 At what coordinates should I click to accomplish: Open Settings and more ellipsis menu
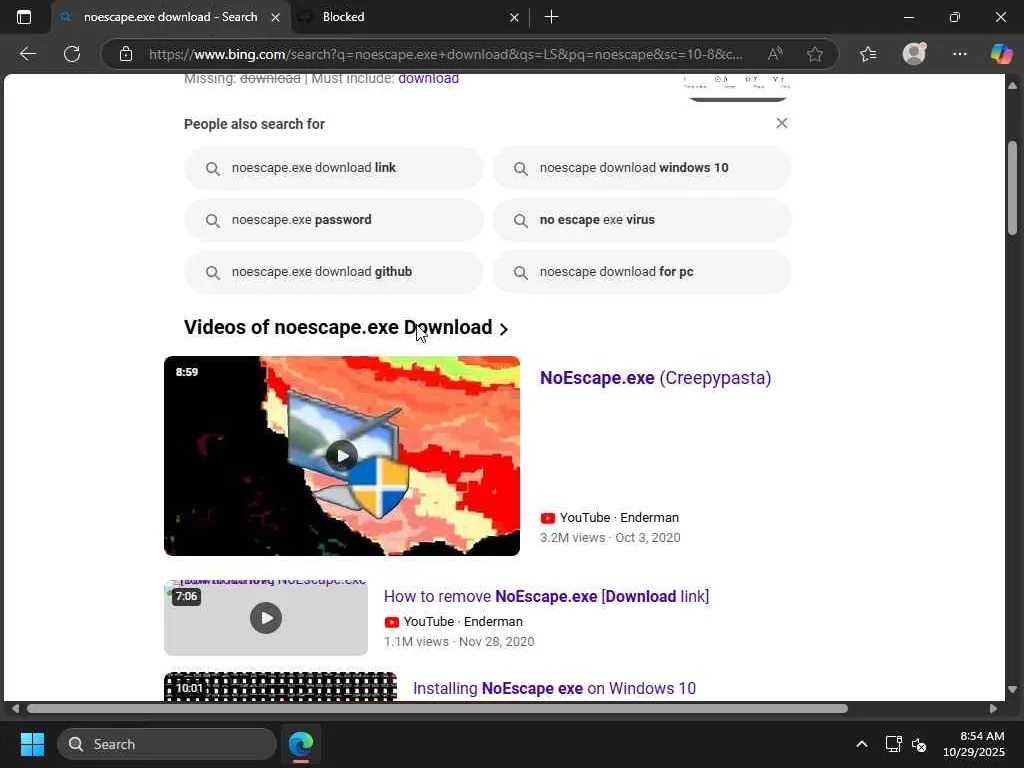(x=959, y=54)
